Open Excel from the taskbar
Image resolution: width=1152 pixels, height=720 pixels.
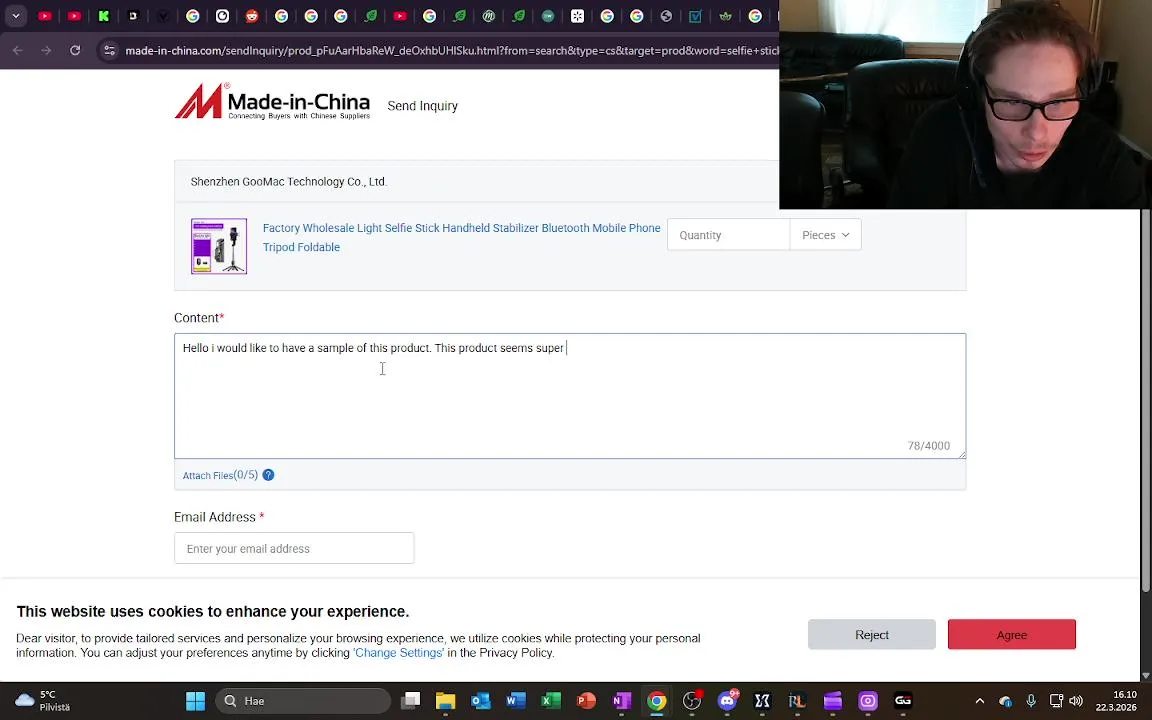[x=550, y=701]
